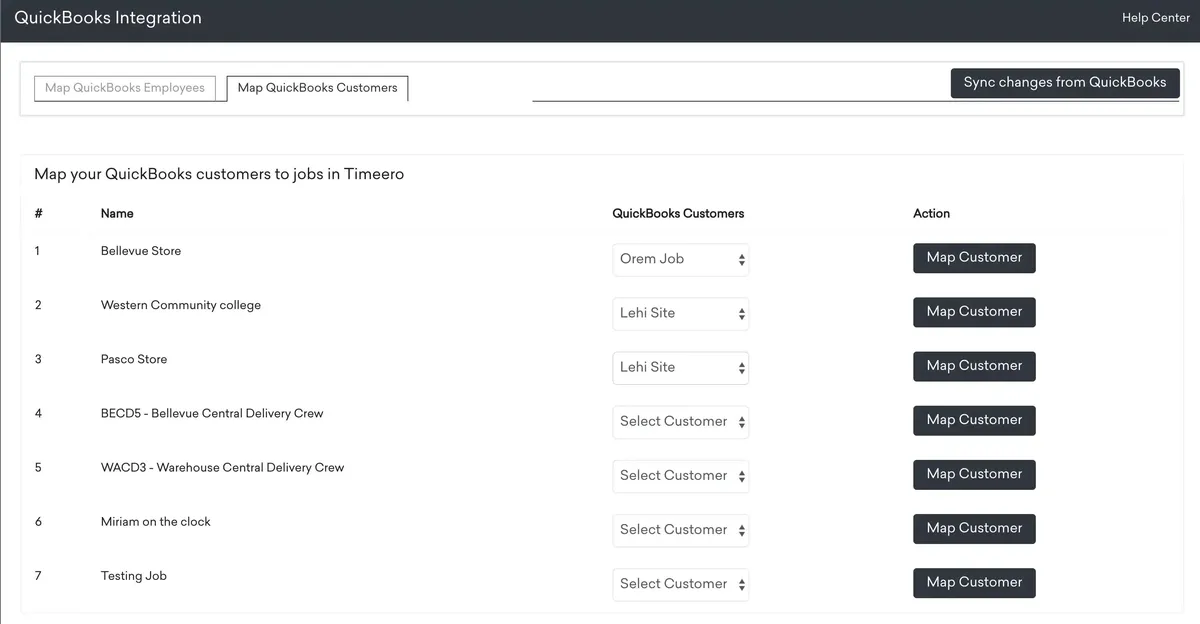The height and width of the screenshot is (624, 1200).
Task: Open Select Customer dropdown for WACD3 row
Action: pos(681,475)
